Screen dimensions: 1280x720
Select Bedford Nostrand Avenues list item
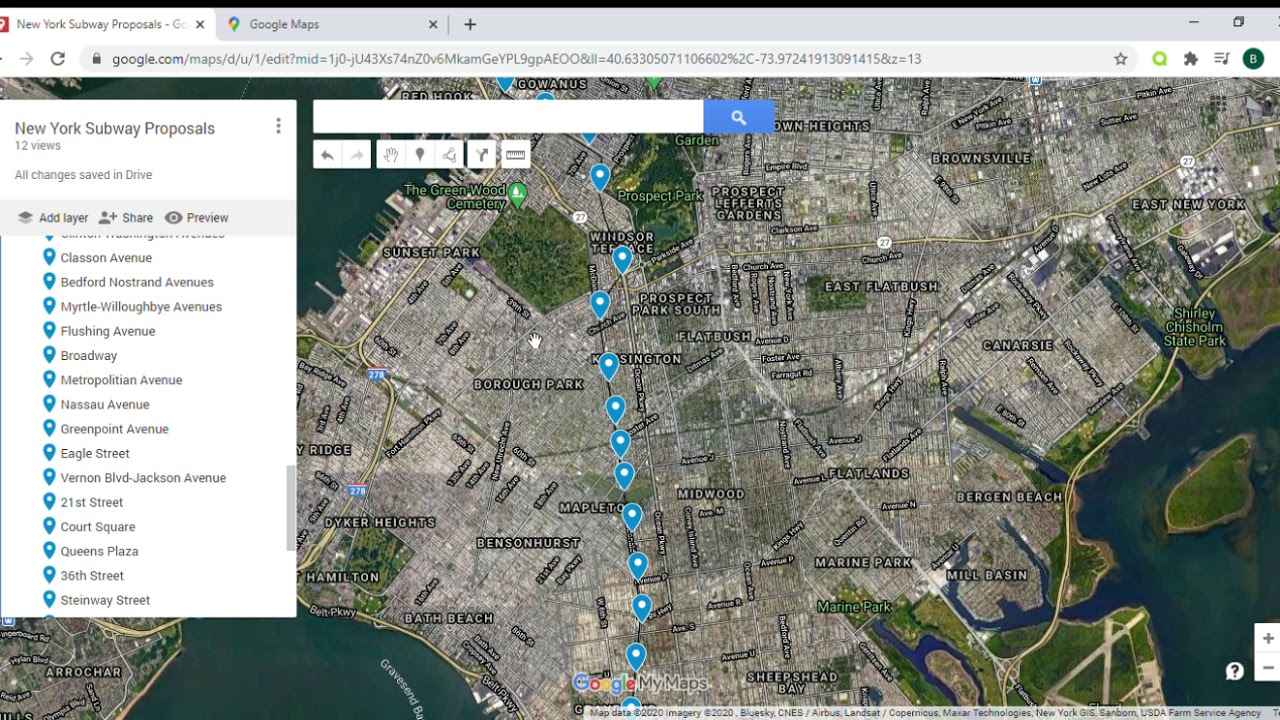(137, 282)
